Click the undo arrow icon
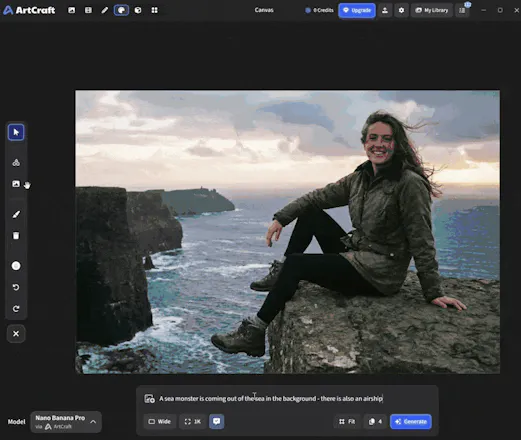The image size is (521, 440). click(x=16, y=287)
